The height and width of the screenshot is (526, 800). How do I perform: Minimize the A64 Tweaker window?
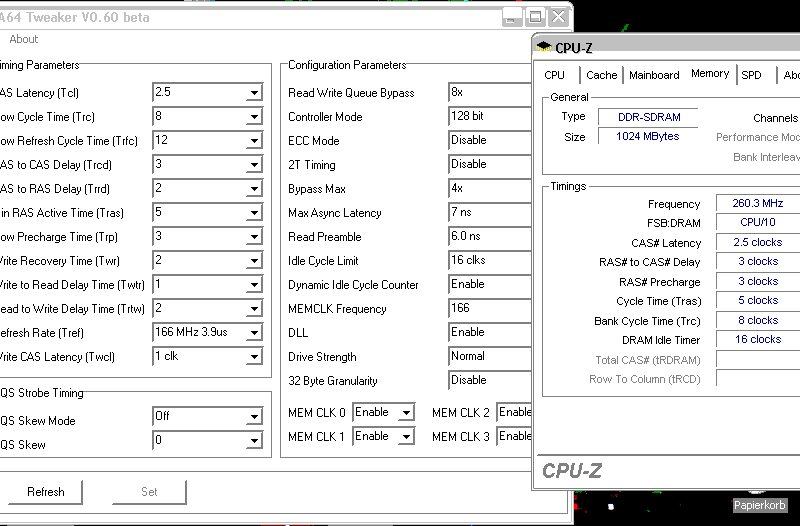tap(512, 17)
